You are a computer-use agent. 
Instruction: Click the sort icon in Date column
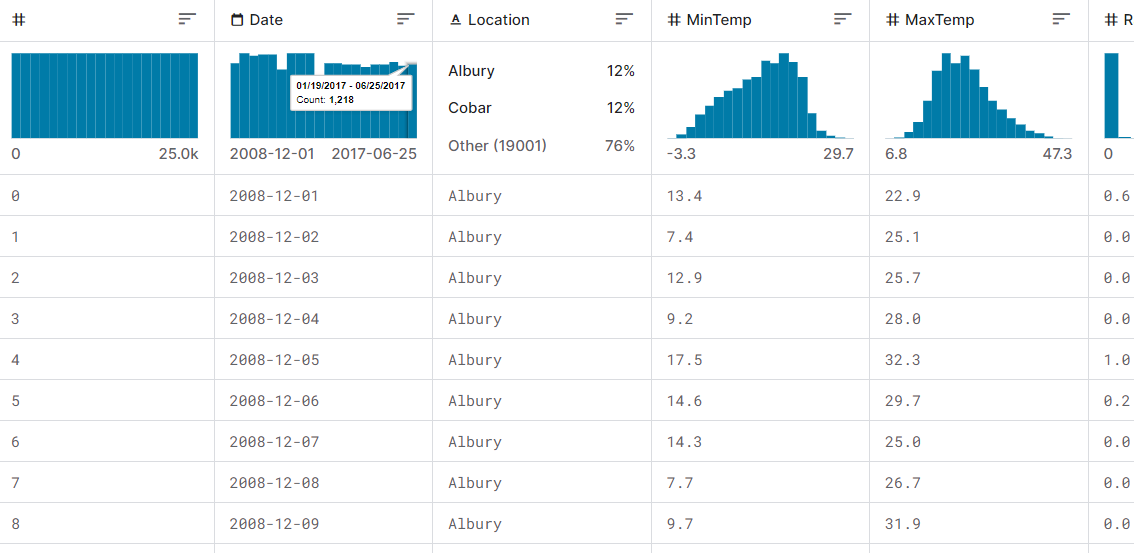tap(405, 19)
